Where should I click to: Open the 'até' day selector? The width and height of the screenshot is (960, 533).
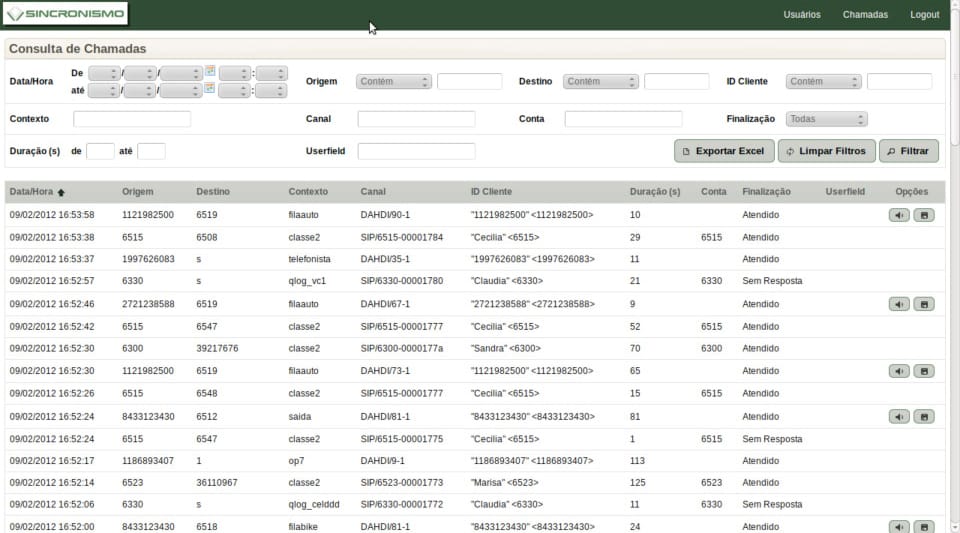[x=103, y=91]
